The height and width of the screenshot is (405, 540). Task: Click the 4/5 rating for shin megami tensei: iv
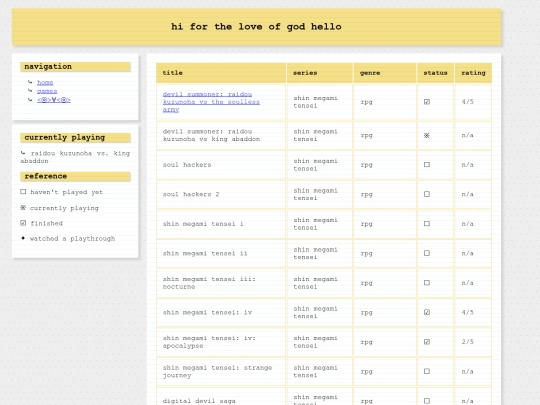[467, 312]
